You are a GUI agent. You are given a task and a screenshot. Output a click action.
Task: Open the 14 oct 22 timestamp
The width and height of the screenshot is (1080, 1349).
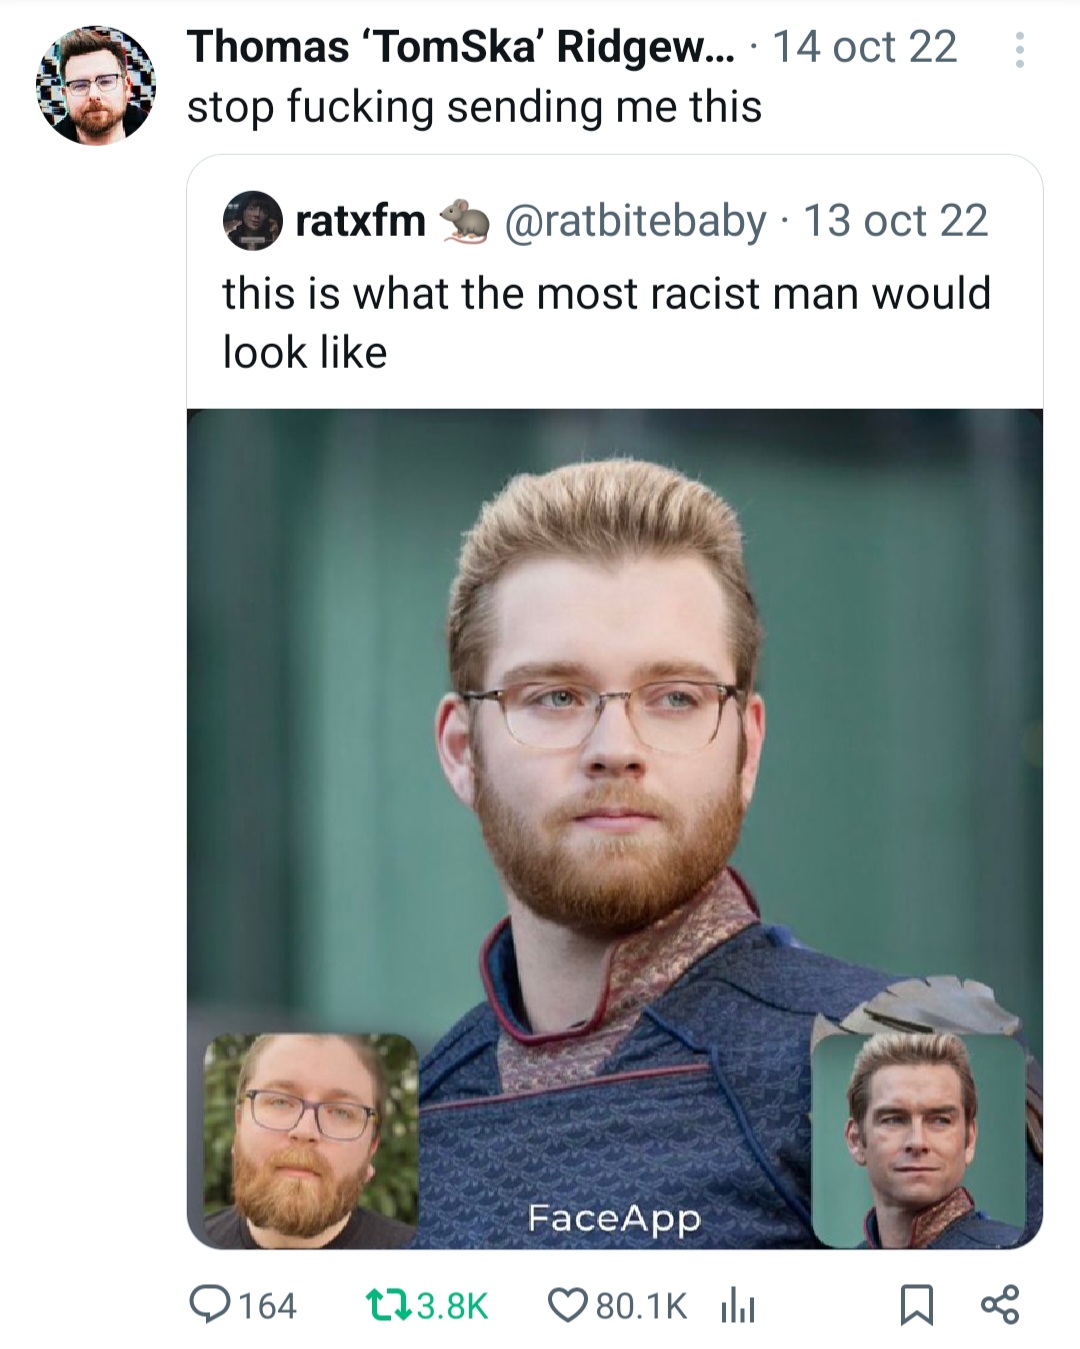pyautogui.click(x=865, y=47)
